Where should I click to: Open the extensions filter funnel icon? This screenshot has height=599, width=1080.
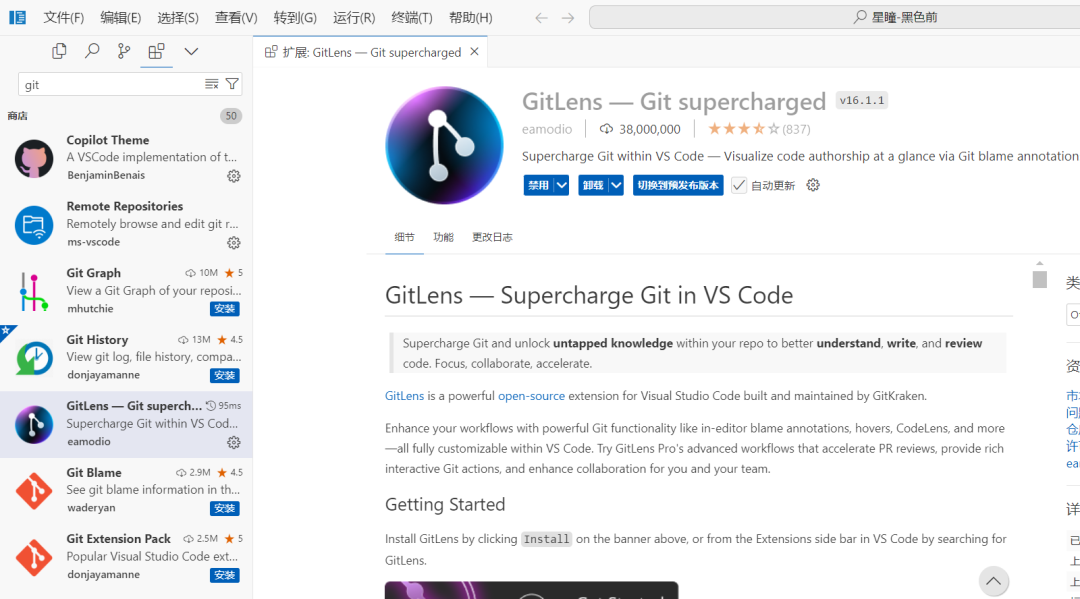(x=232, y=84)
